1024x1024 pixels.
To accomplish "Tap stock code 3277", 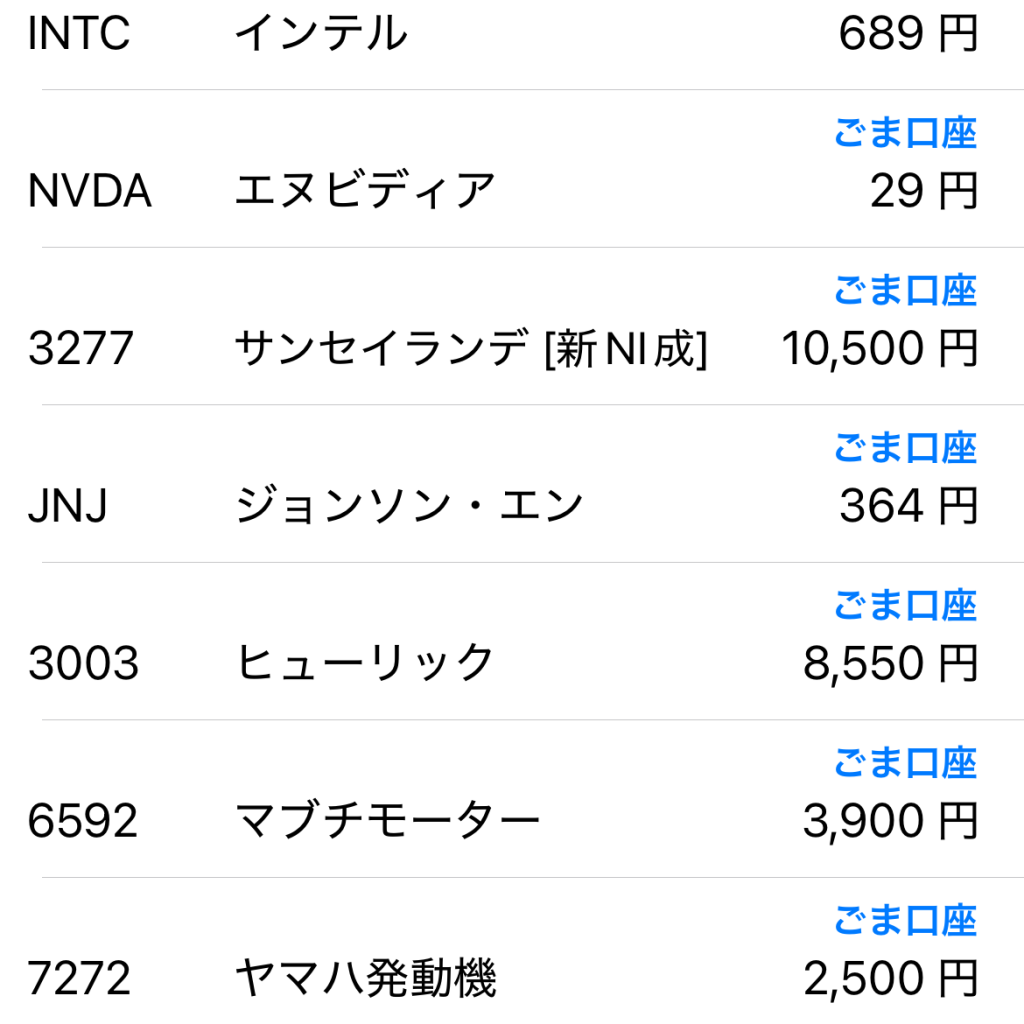I will click(x=81, y=349).
